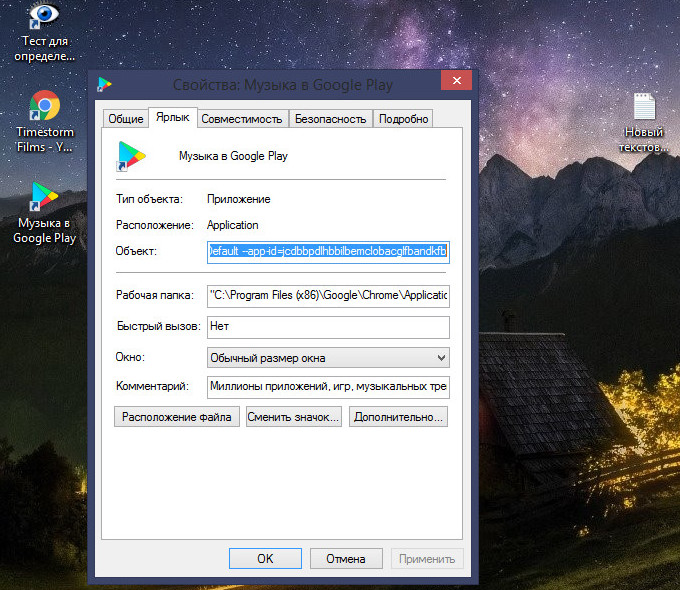Click the Комментарий: label
Image resolution: width=680 pixels, height=590 pixels.
coord(152,386)
